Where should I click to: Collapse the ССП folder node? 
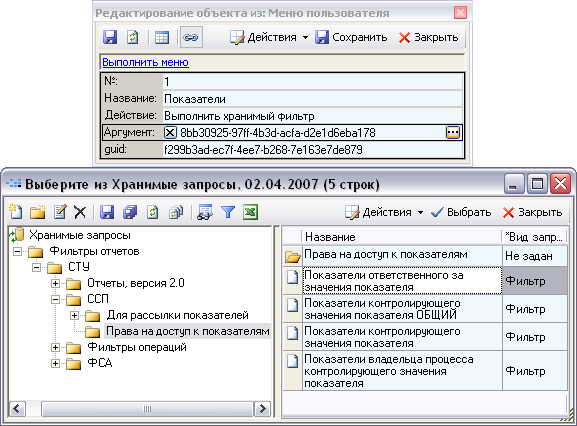pos(55,299)
